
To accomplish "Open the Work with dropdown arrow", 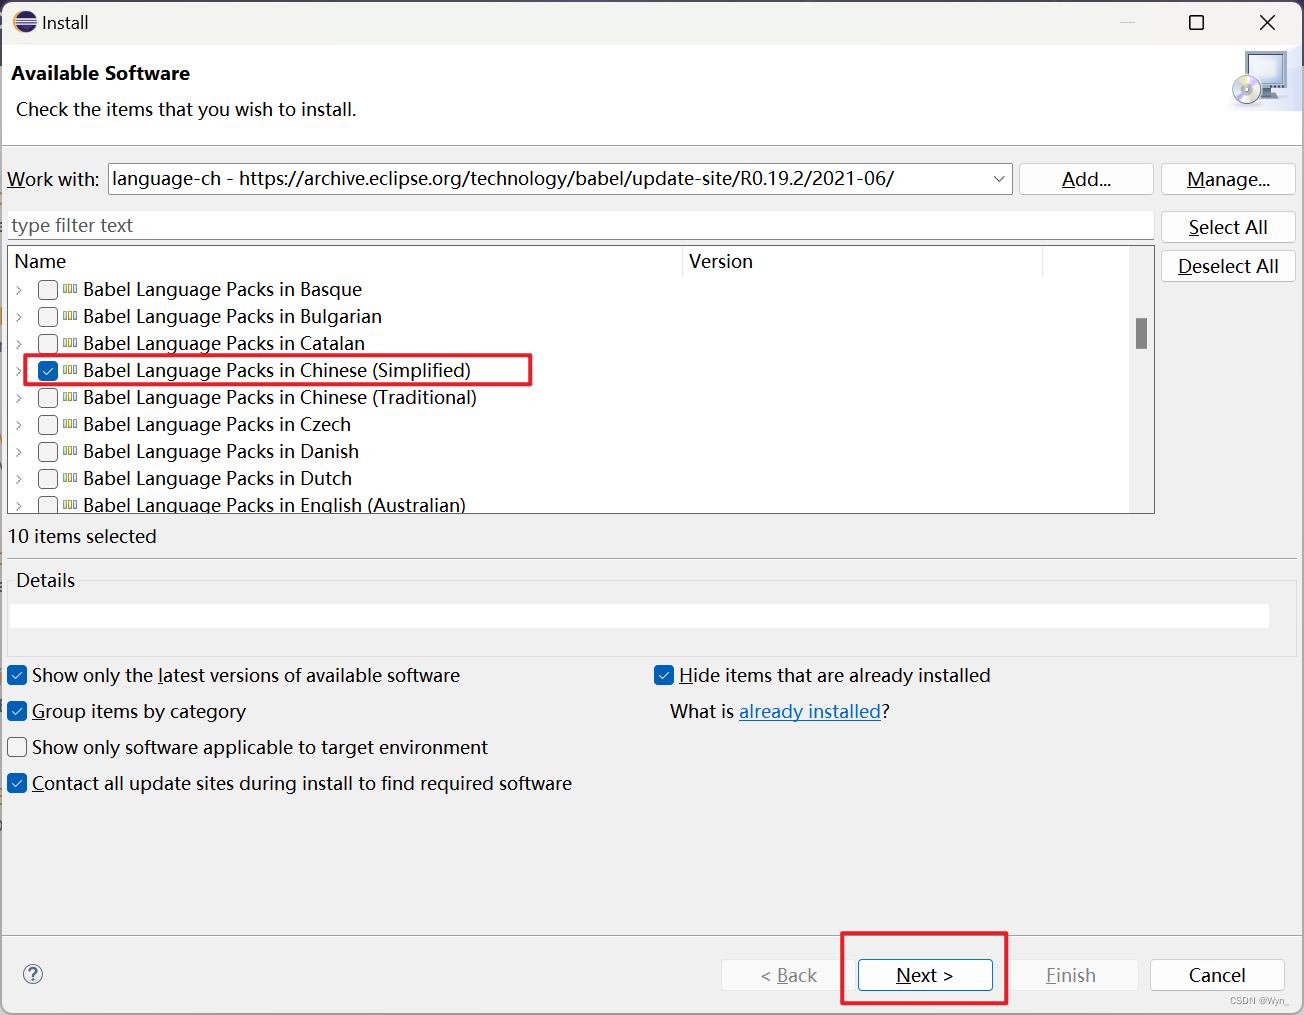I will click(x=998, y=179).
